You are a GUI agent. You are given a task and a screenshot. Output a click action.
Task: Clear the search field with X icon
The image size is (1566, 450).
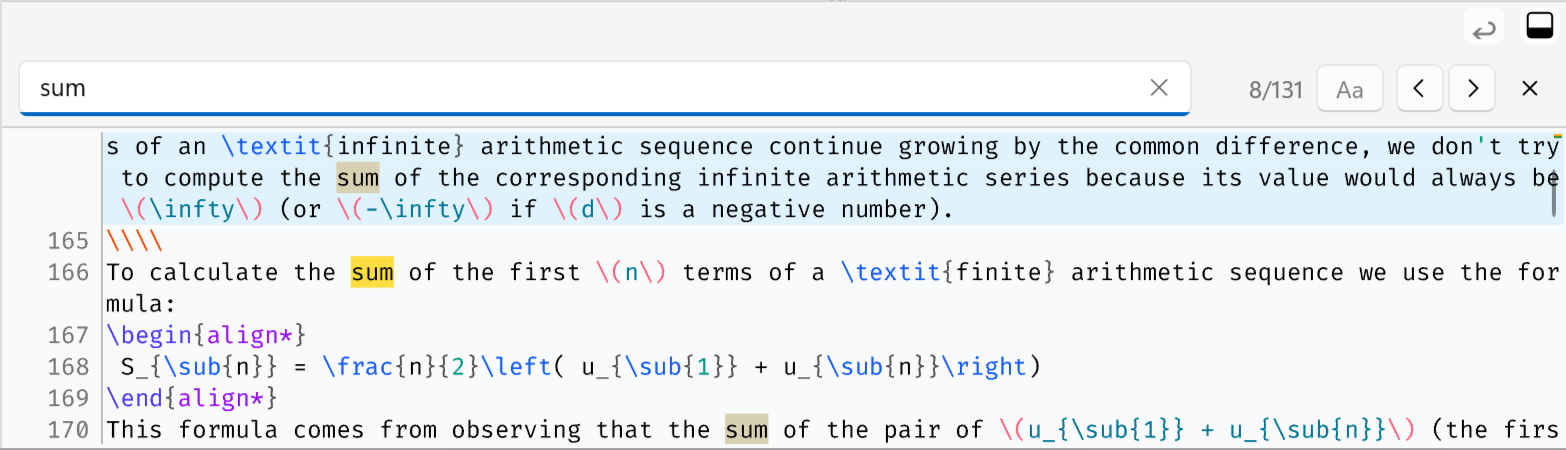click(1159, 88)
